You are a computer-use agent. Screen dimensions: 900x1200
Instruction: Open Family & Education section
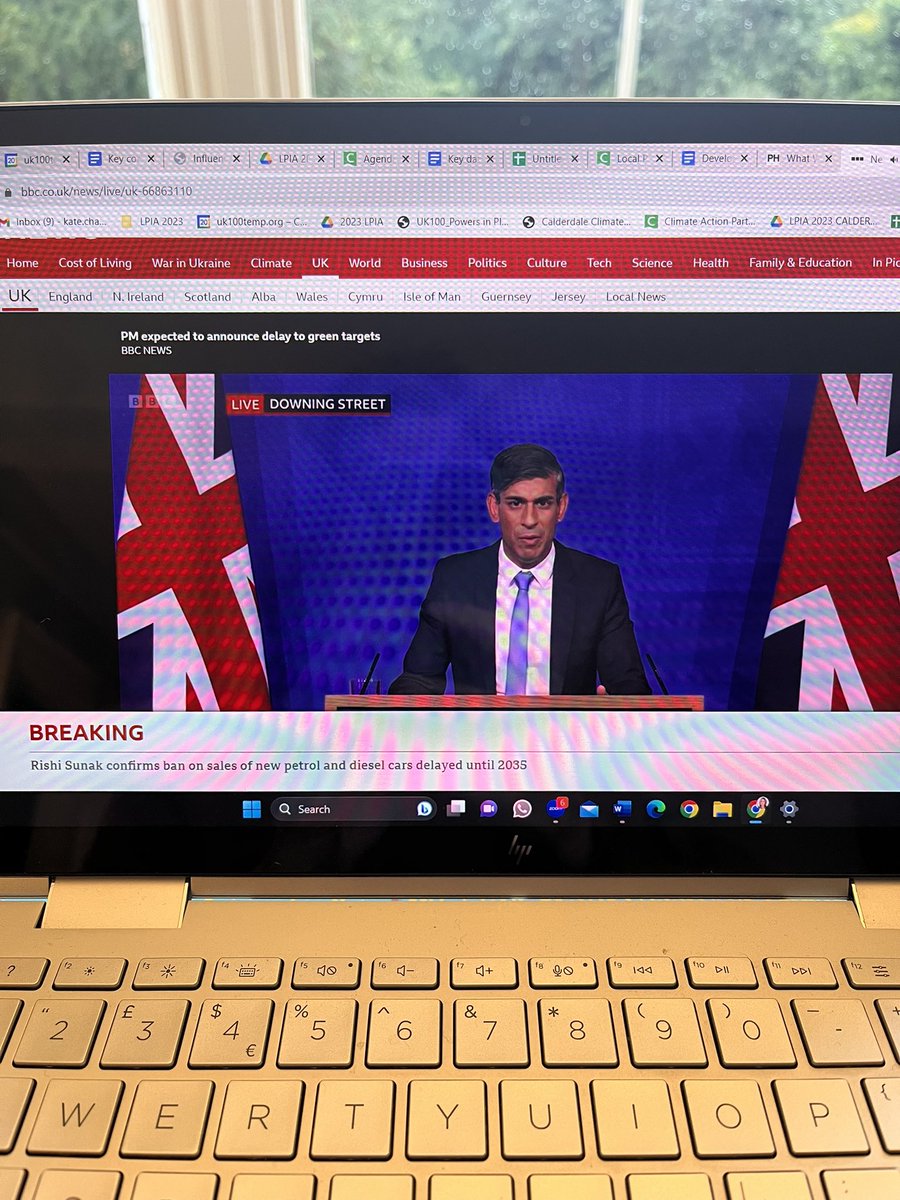(801, 263)
